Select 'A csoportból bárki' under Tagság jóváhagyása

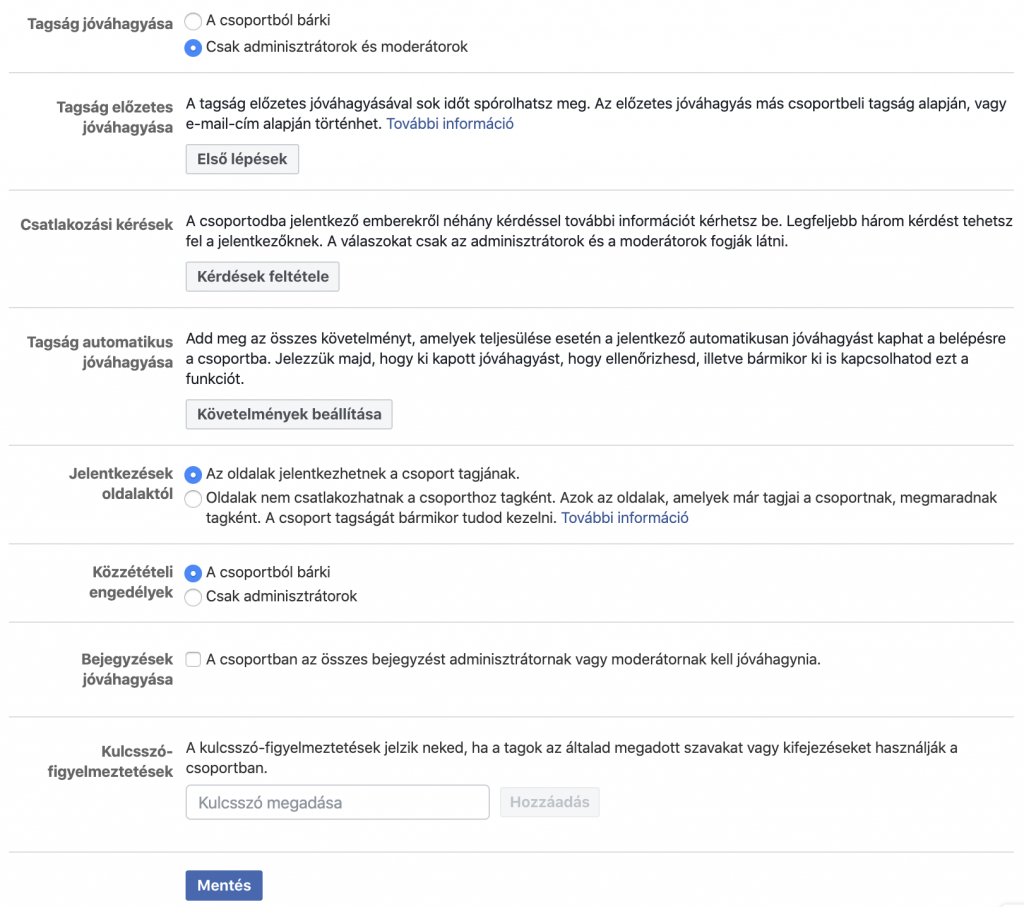(193, 22)
